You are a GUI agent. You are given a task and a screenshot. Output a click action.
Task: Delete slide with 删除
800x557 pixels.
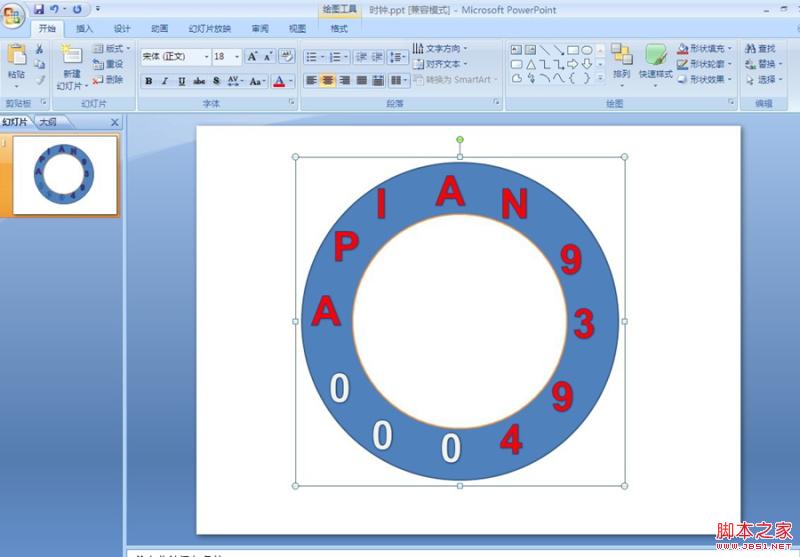click(x=108, y=80)
